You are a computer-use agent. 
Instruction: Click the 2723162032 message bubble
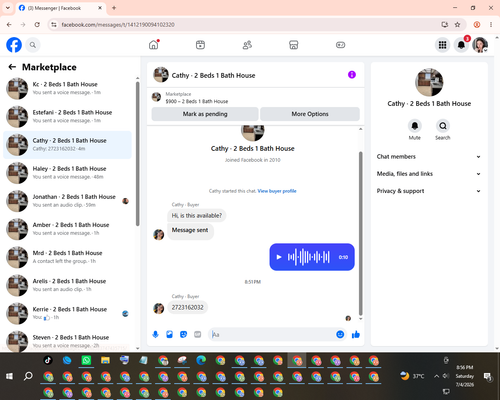coord(187,307)
